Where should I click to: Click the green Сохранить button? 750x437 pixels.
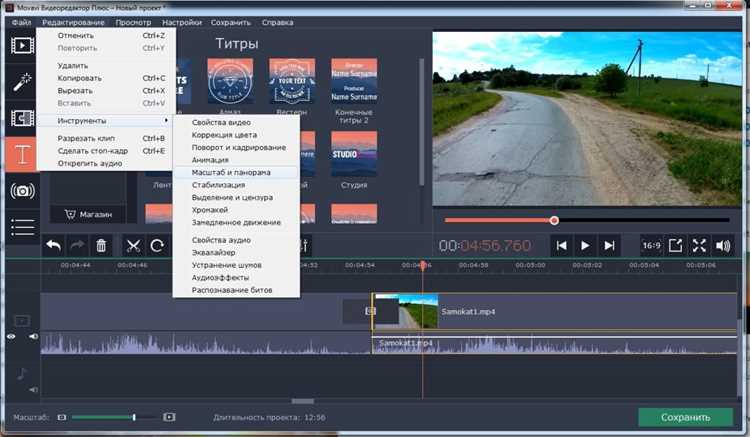click(685, 417)
